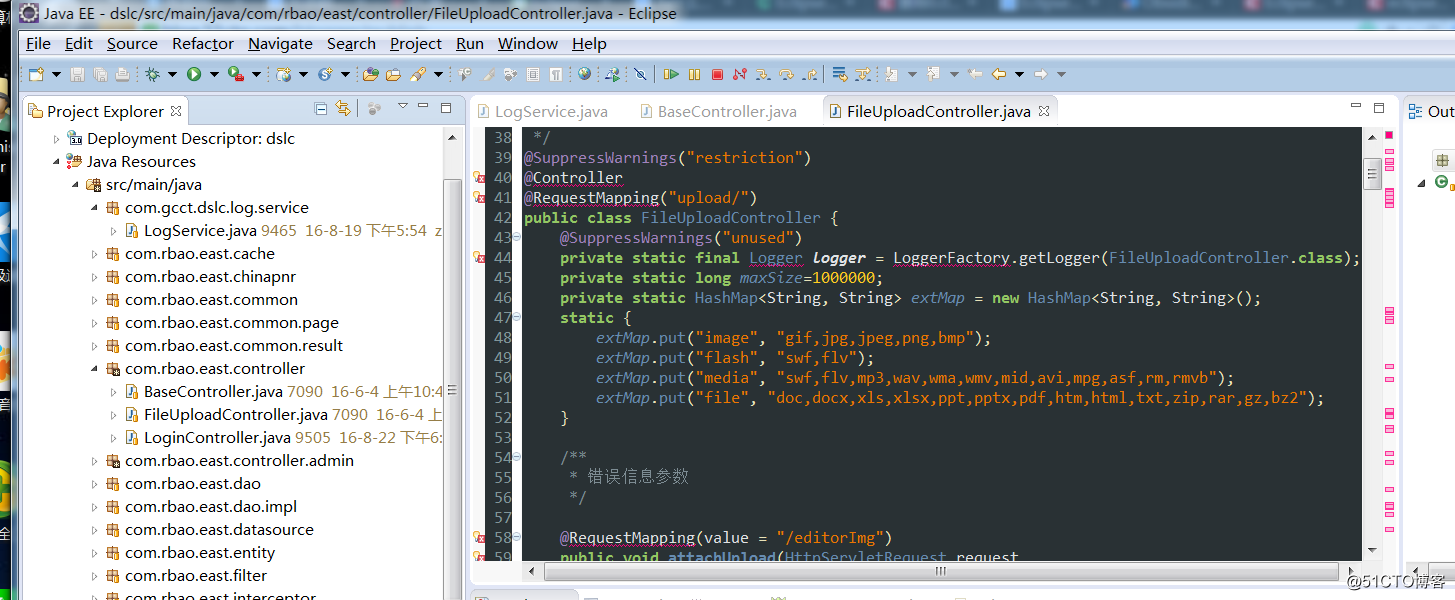1455x600 pixels.
Task: Click the New wizard toolbar icon
Action: (x=36, y=74)
